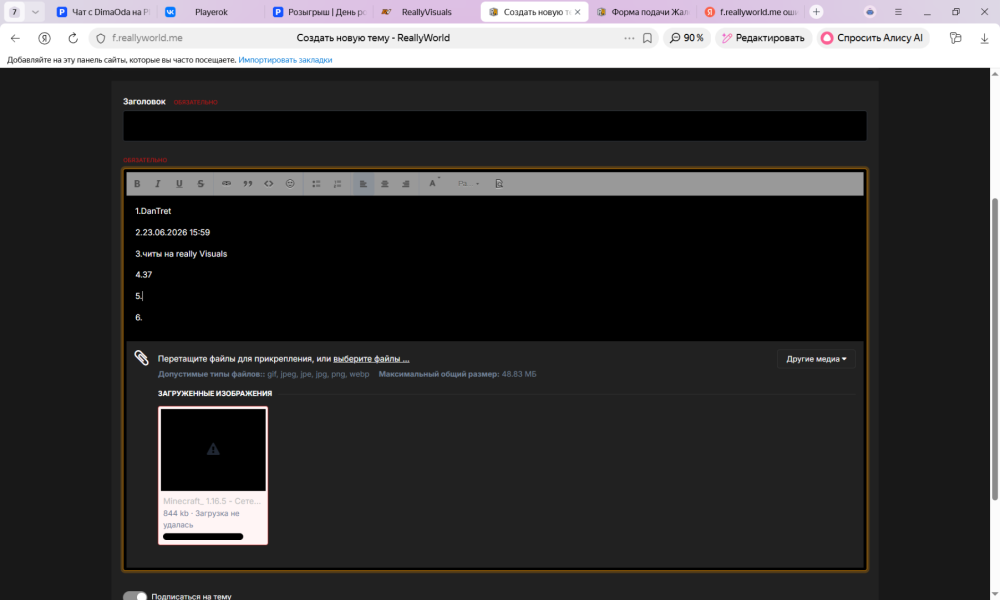1000x600 pixels.
Task: Go back to the previous page
Action: (15, 38)
